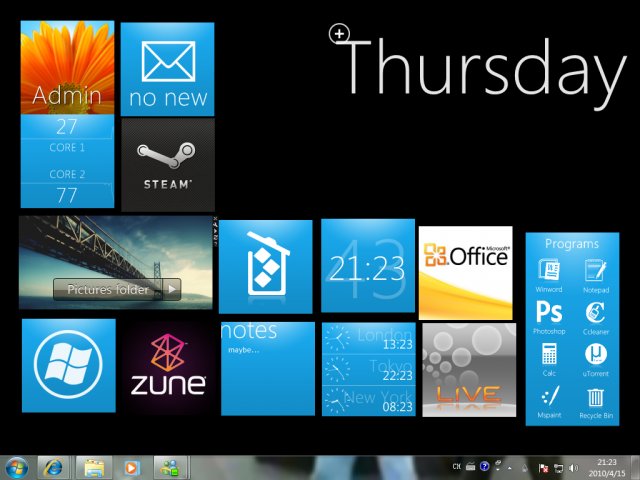Launch Winword from Programs panel
Viewport: 640px width, 480px height.
pyautogui.click(x=549, y=276)
